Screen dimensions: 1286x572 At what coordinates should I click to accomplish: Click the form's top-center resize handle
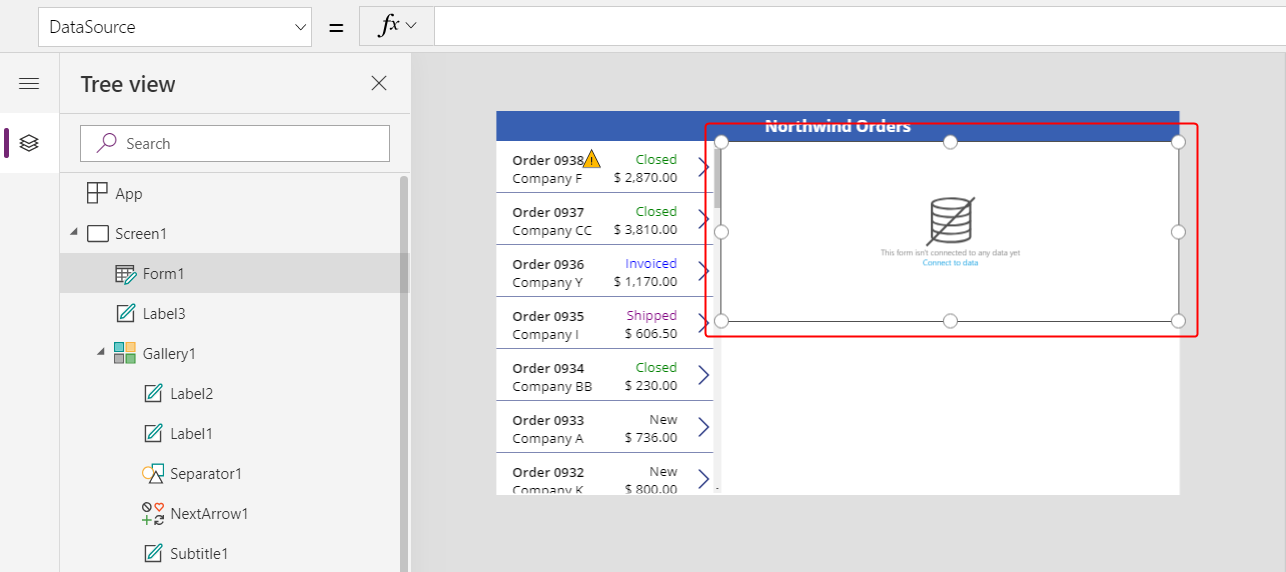click(950, 142)
